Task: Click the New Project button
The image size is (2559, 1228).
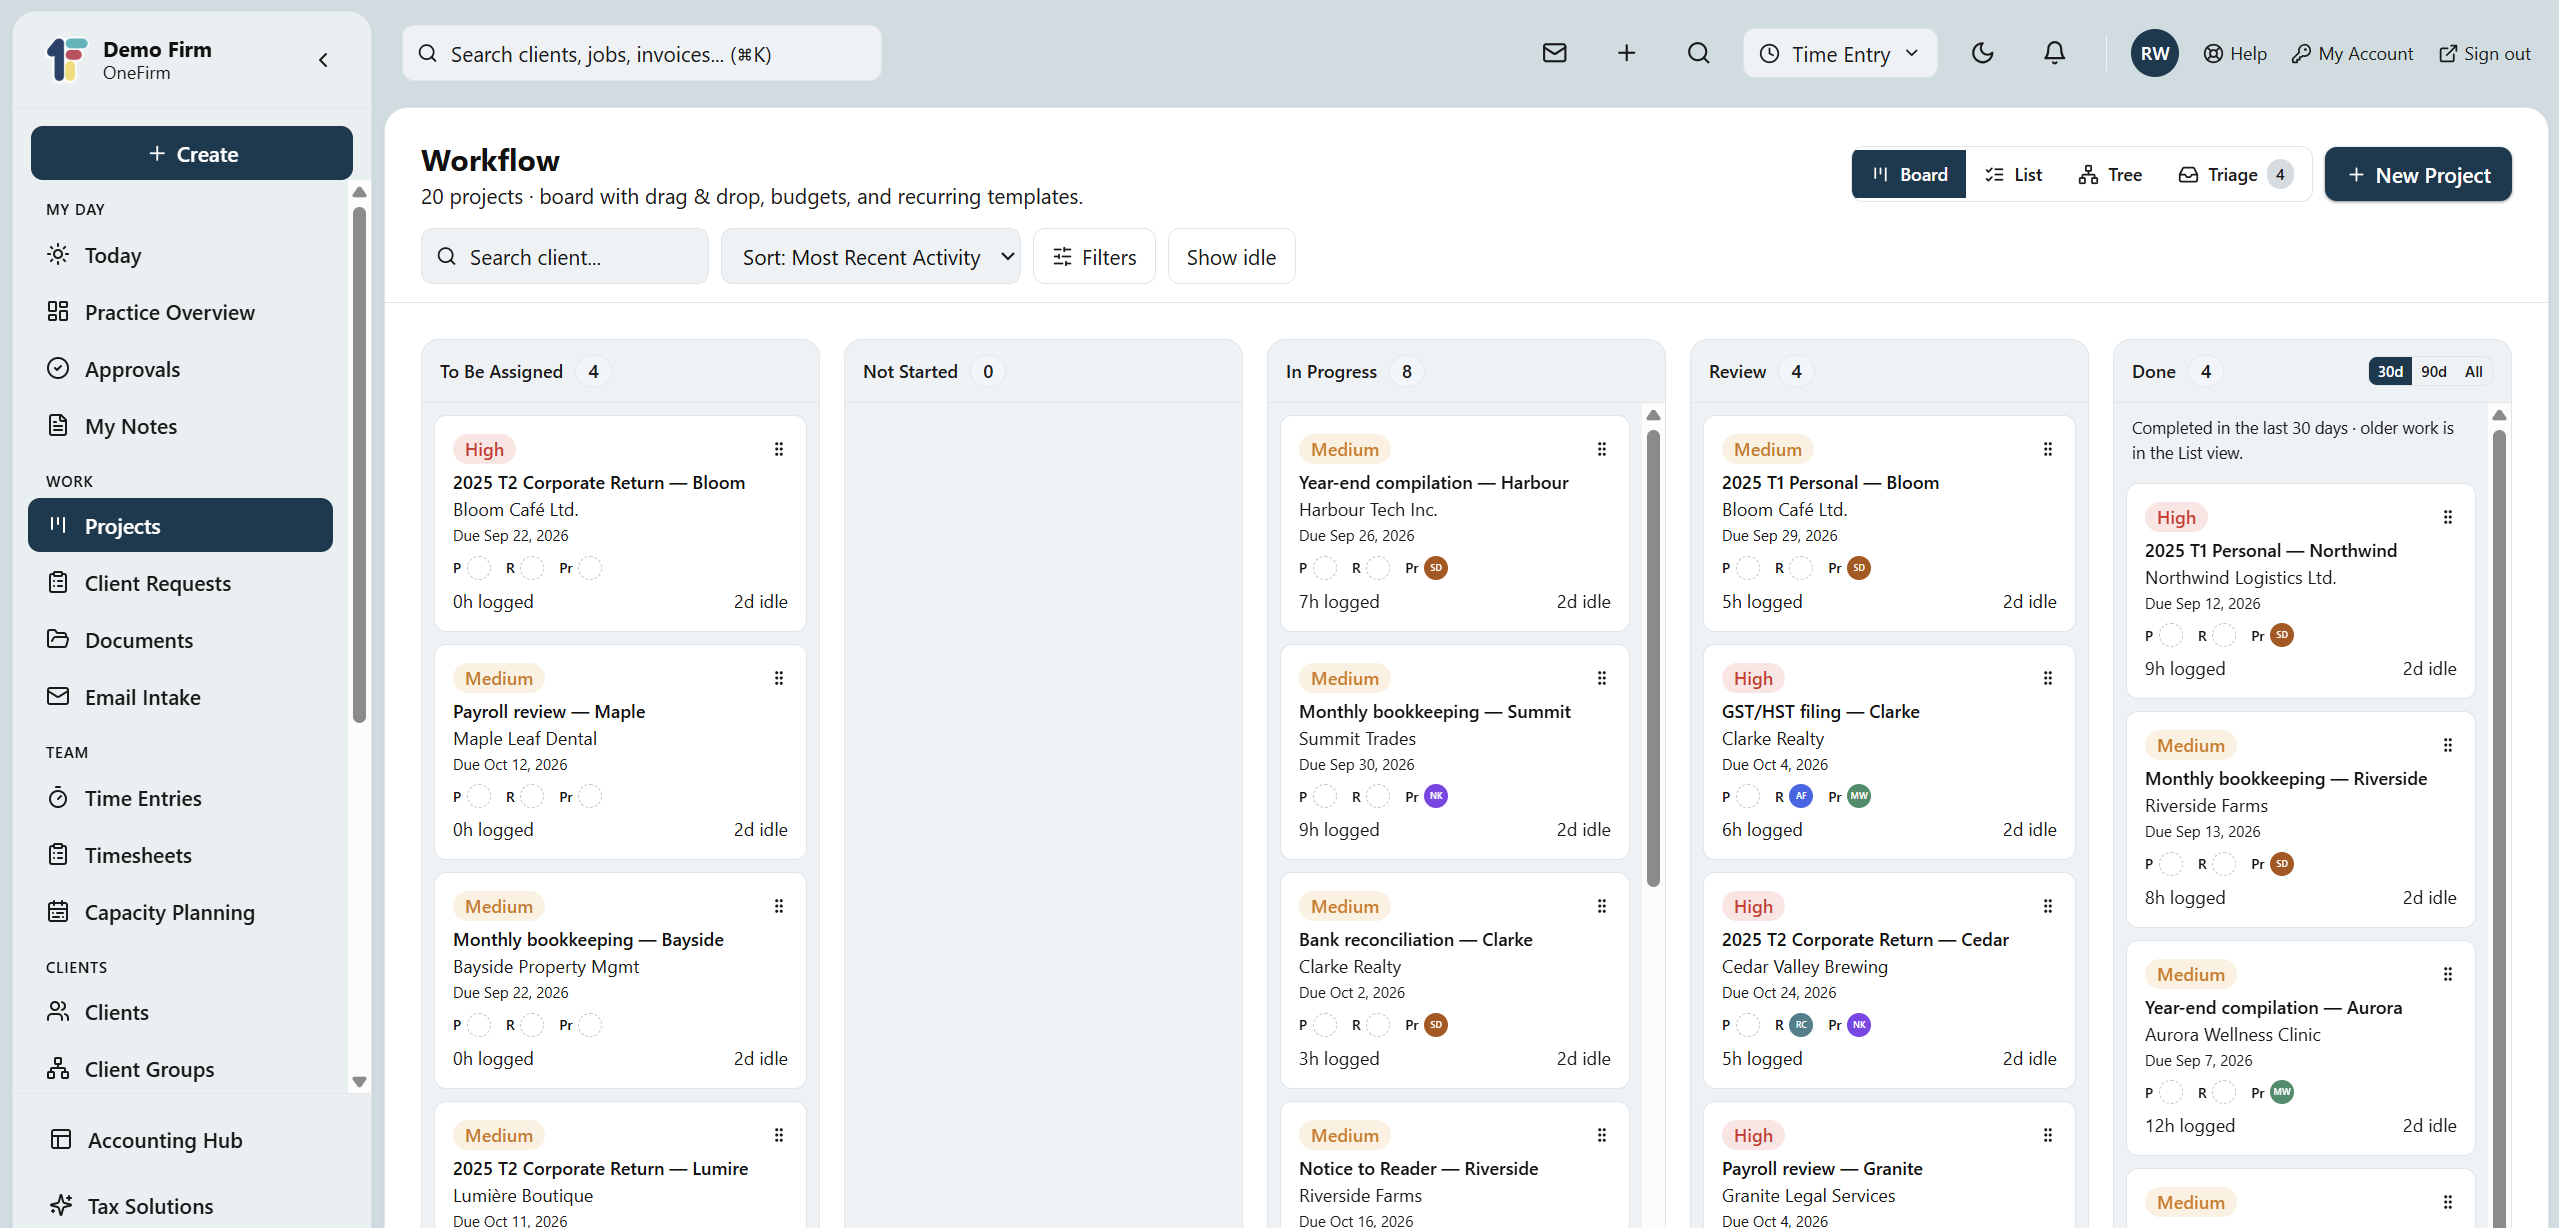Action: click(2417, 175)
